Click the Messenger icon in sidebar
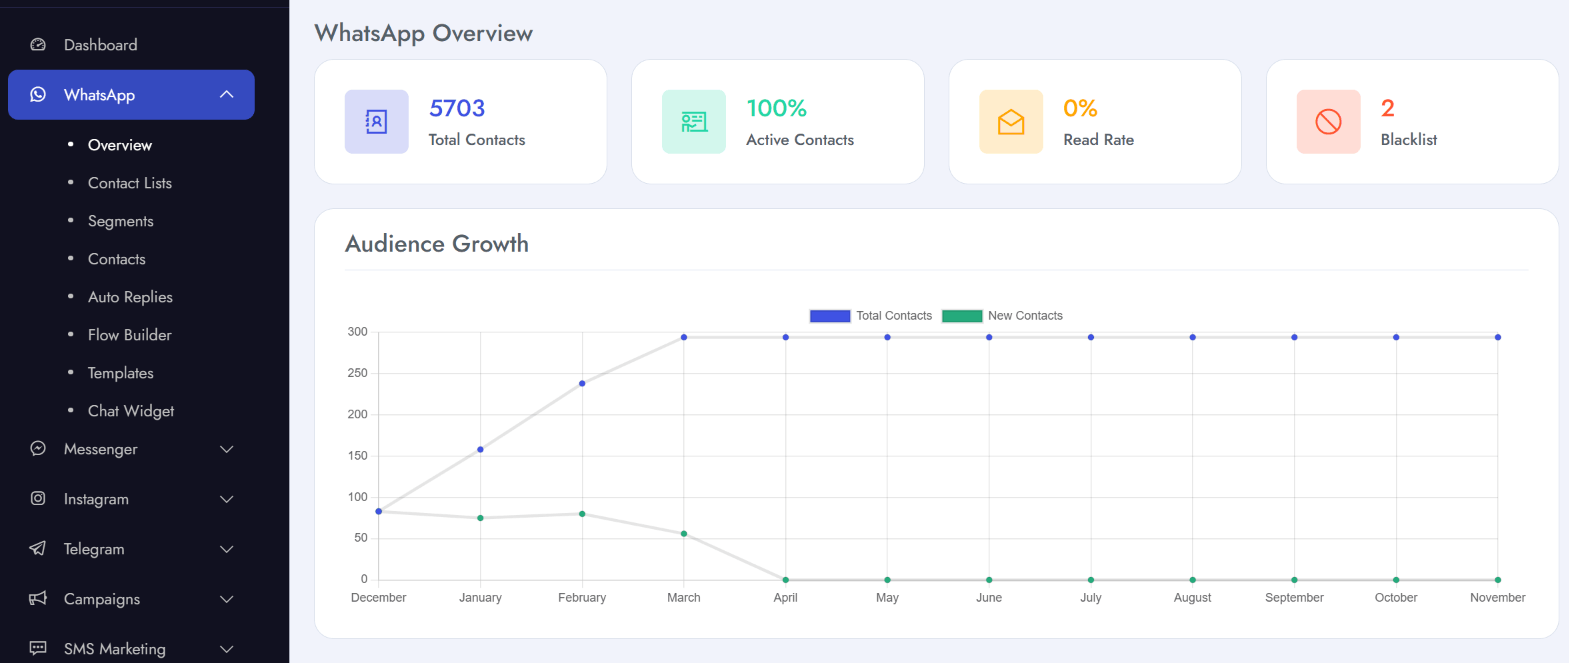Screen dimensions: 1569x663 38,448
